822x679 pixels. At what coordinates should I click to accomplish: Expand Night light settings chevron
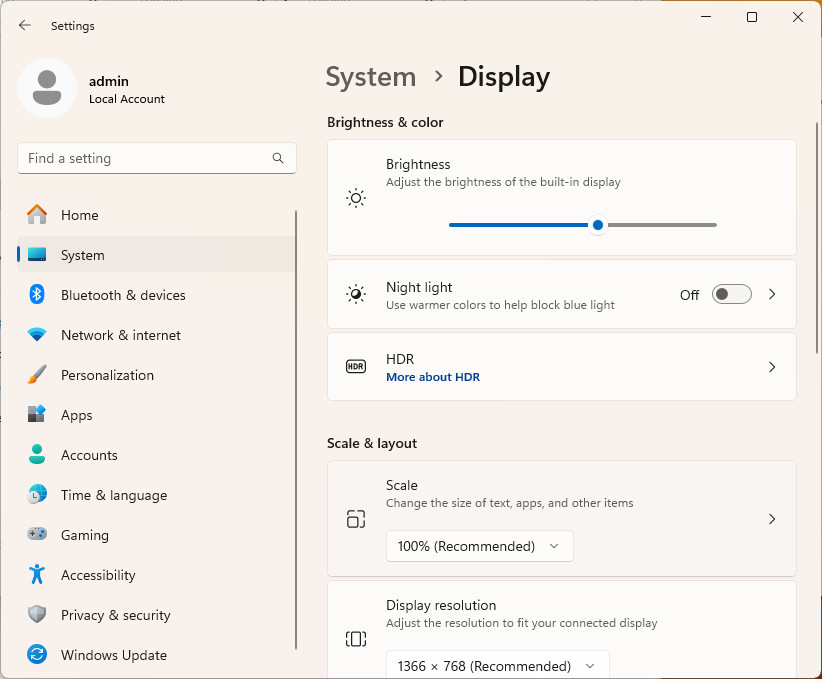tap(772, 294)
